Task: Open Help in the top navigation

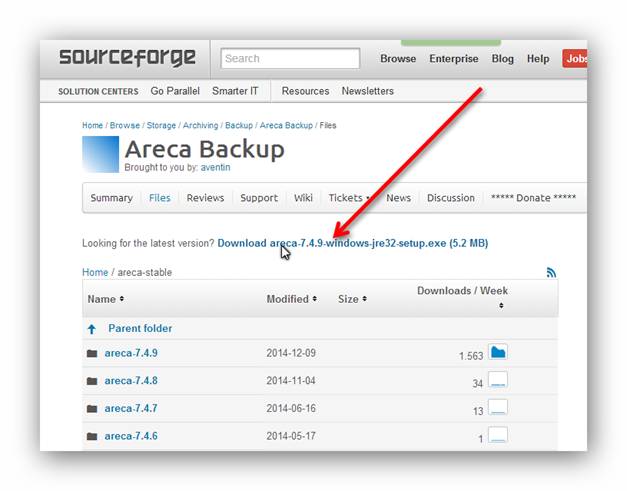Action: (538, 59)
